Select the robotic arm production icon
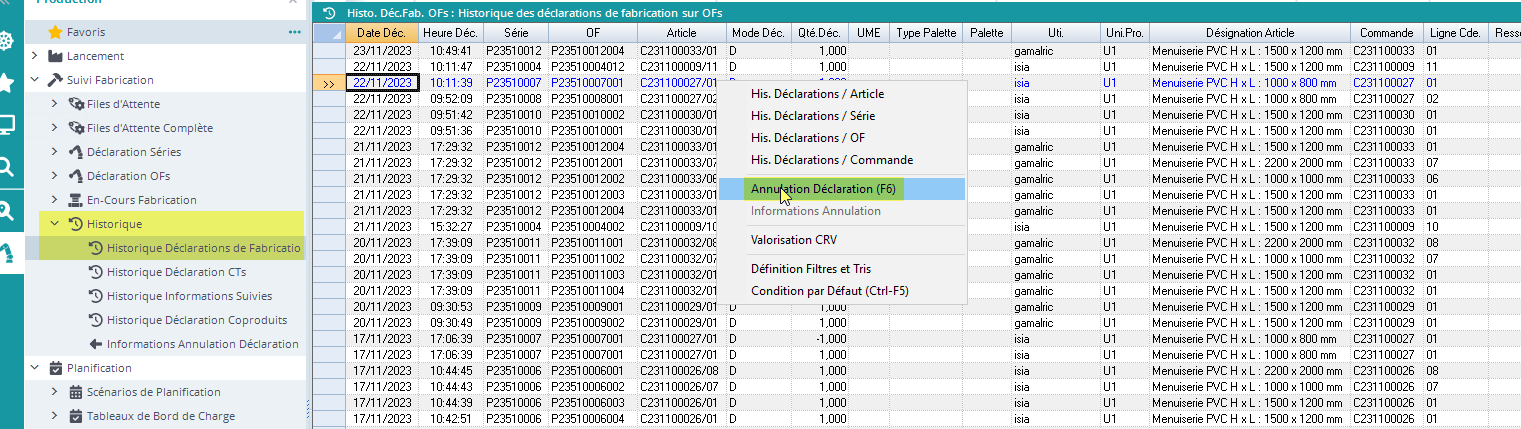 pos(7,250)
